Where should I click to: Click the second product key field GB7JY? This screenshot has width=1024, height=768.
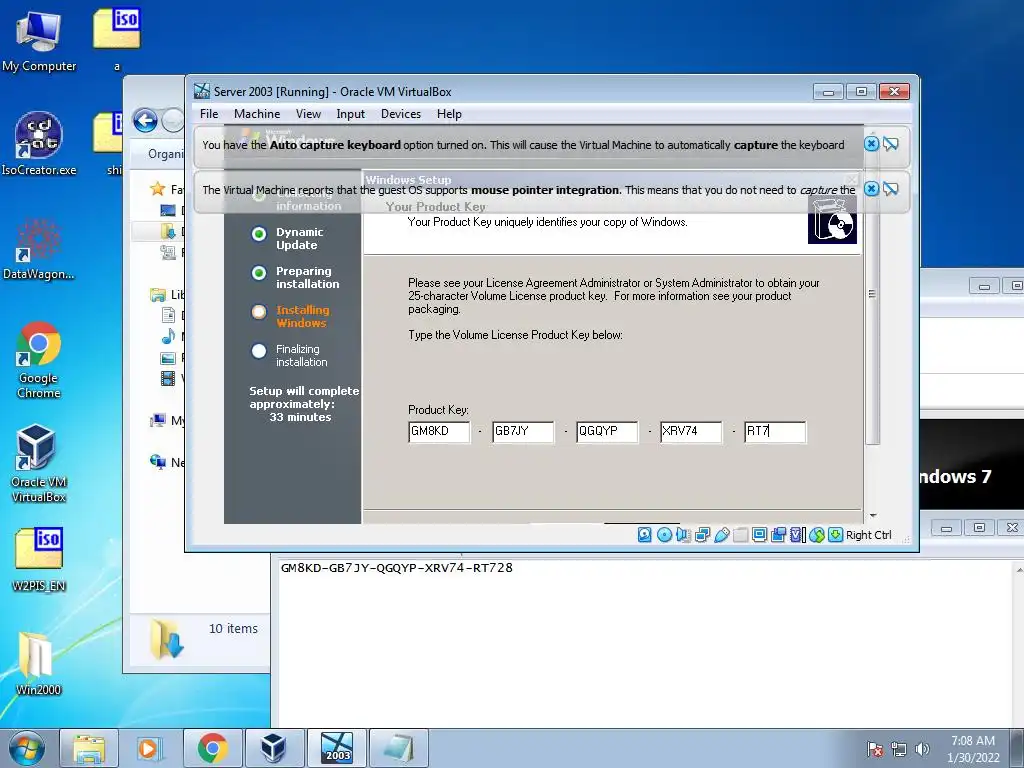pos(523,432)
